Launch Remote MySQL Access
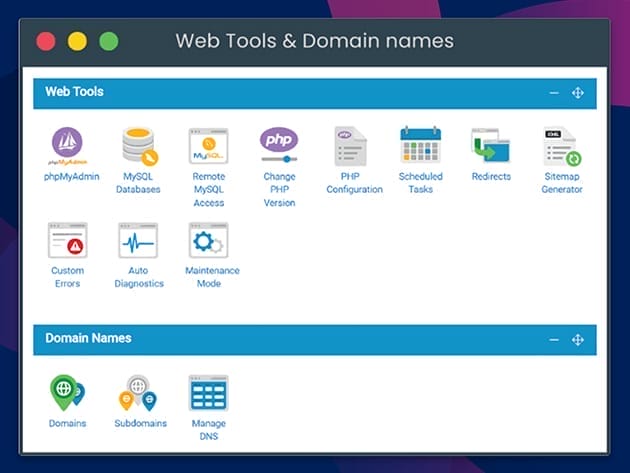The image size is (630, 473). pyautogui.click(x=209, y=146)
